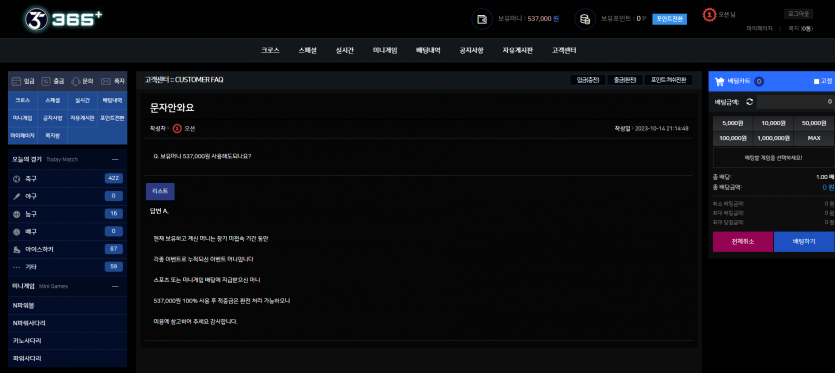
Task: Open 미니게임 in the top navigation
Action: (x=384, y=51)
